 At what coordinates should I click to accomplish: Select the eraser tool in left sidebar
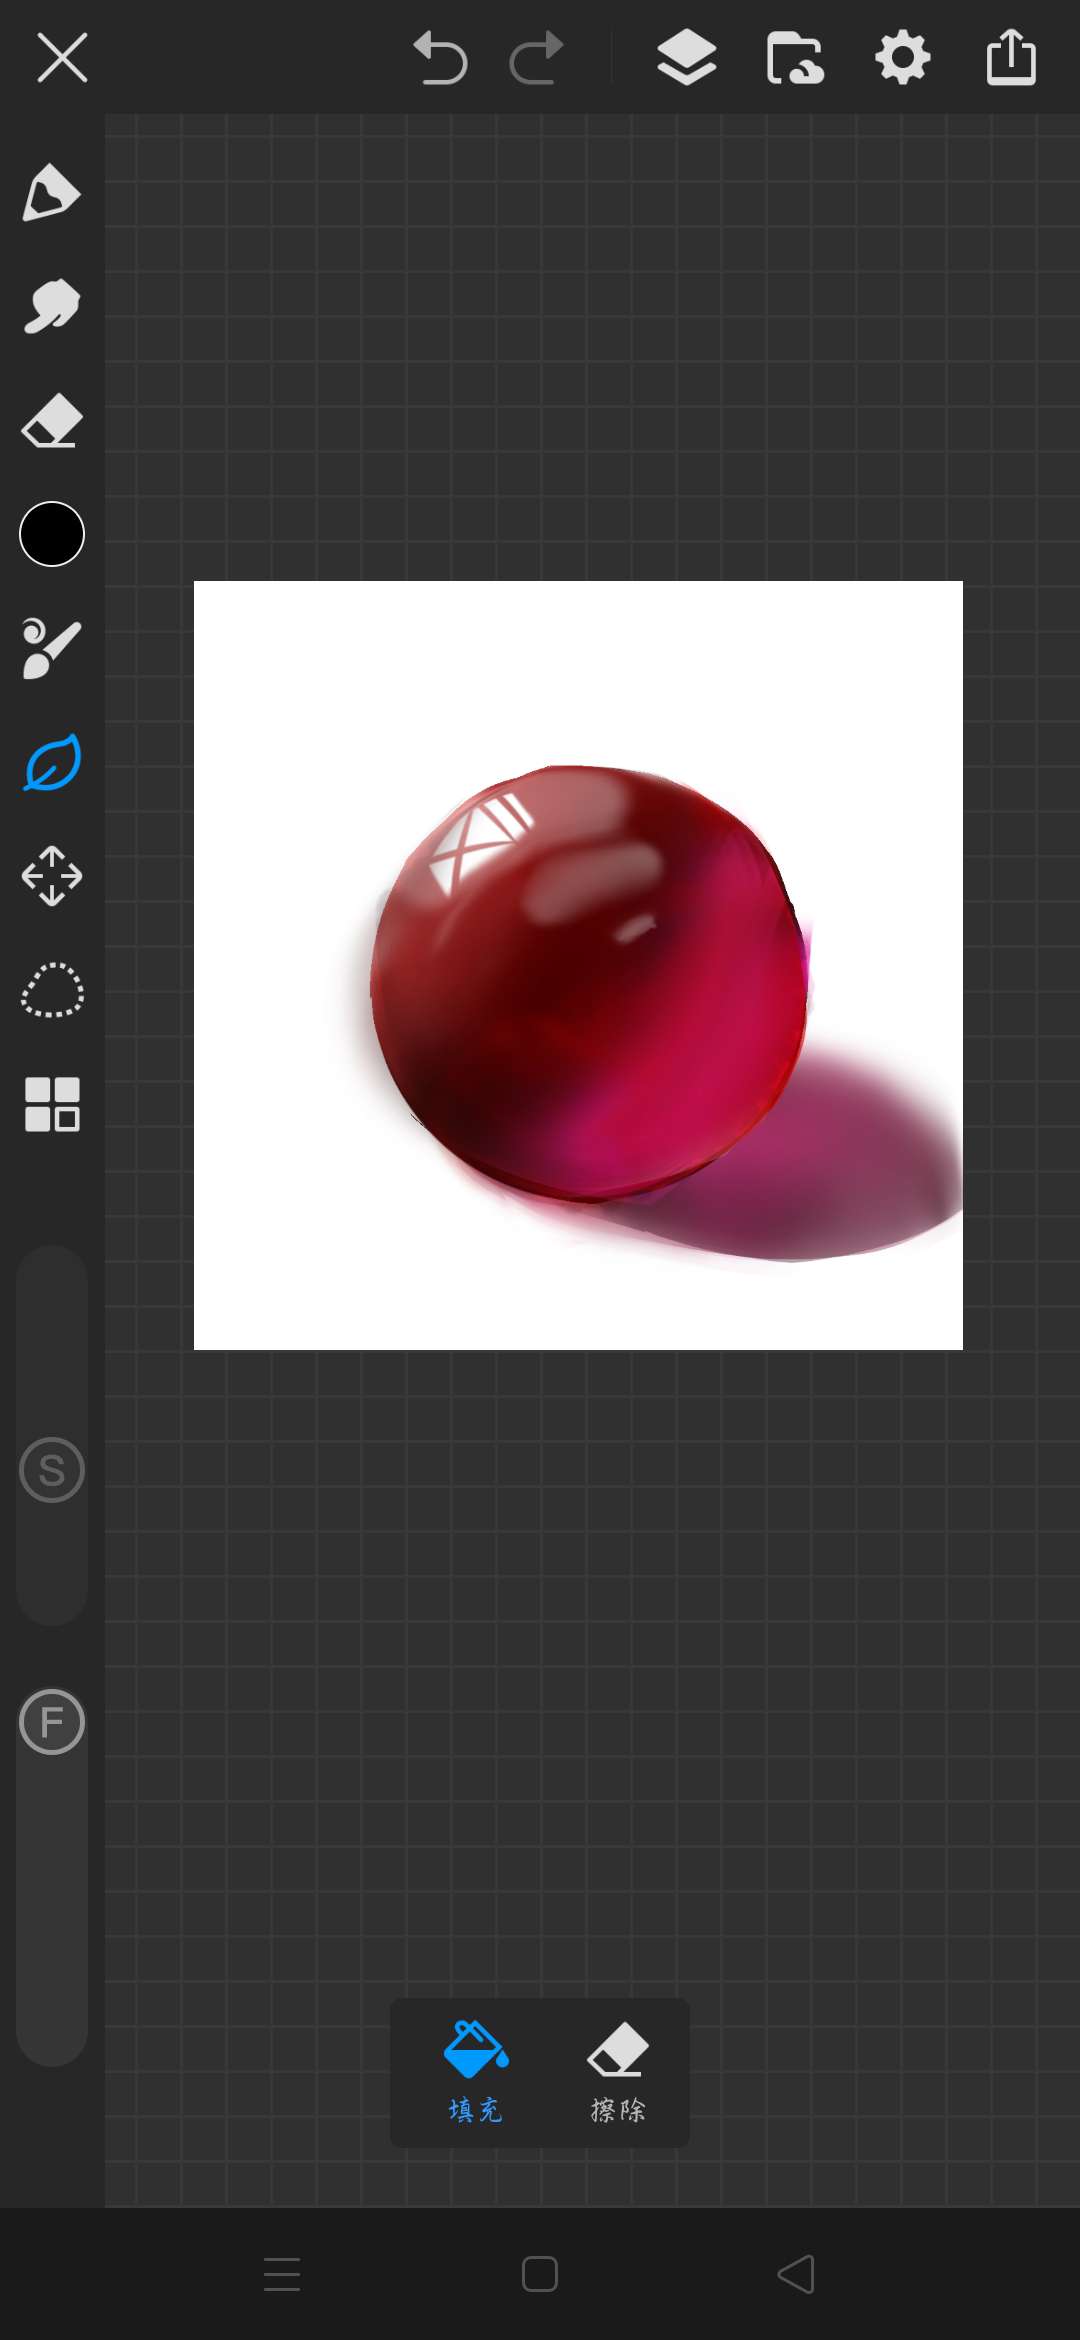tap(51, 421)
